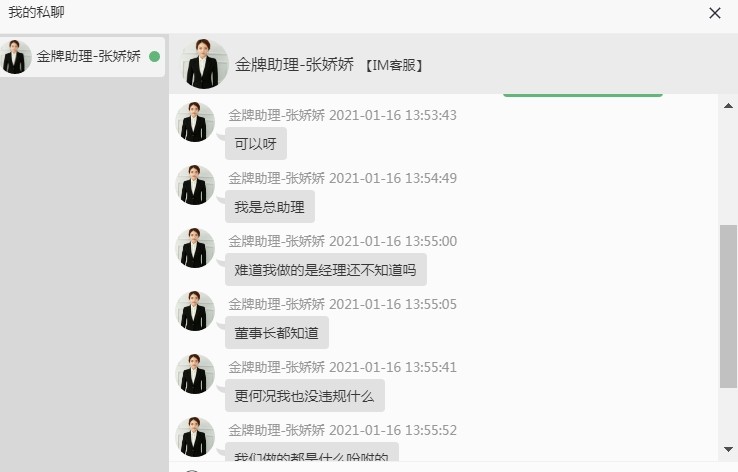Image resolution: width=738 pixels, height=472 pixels.
Task: Select 金牌助理-张娇娇 contact in sidebar
Action: 82,56
